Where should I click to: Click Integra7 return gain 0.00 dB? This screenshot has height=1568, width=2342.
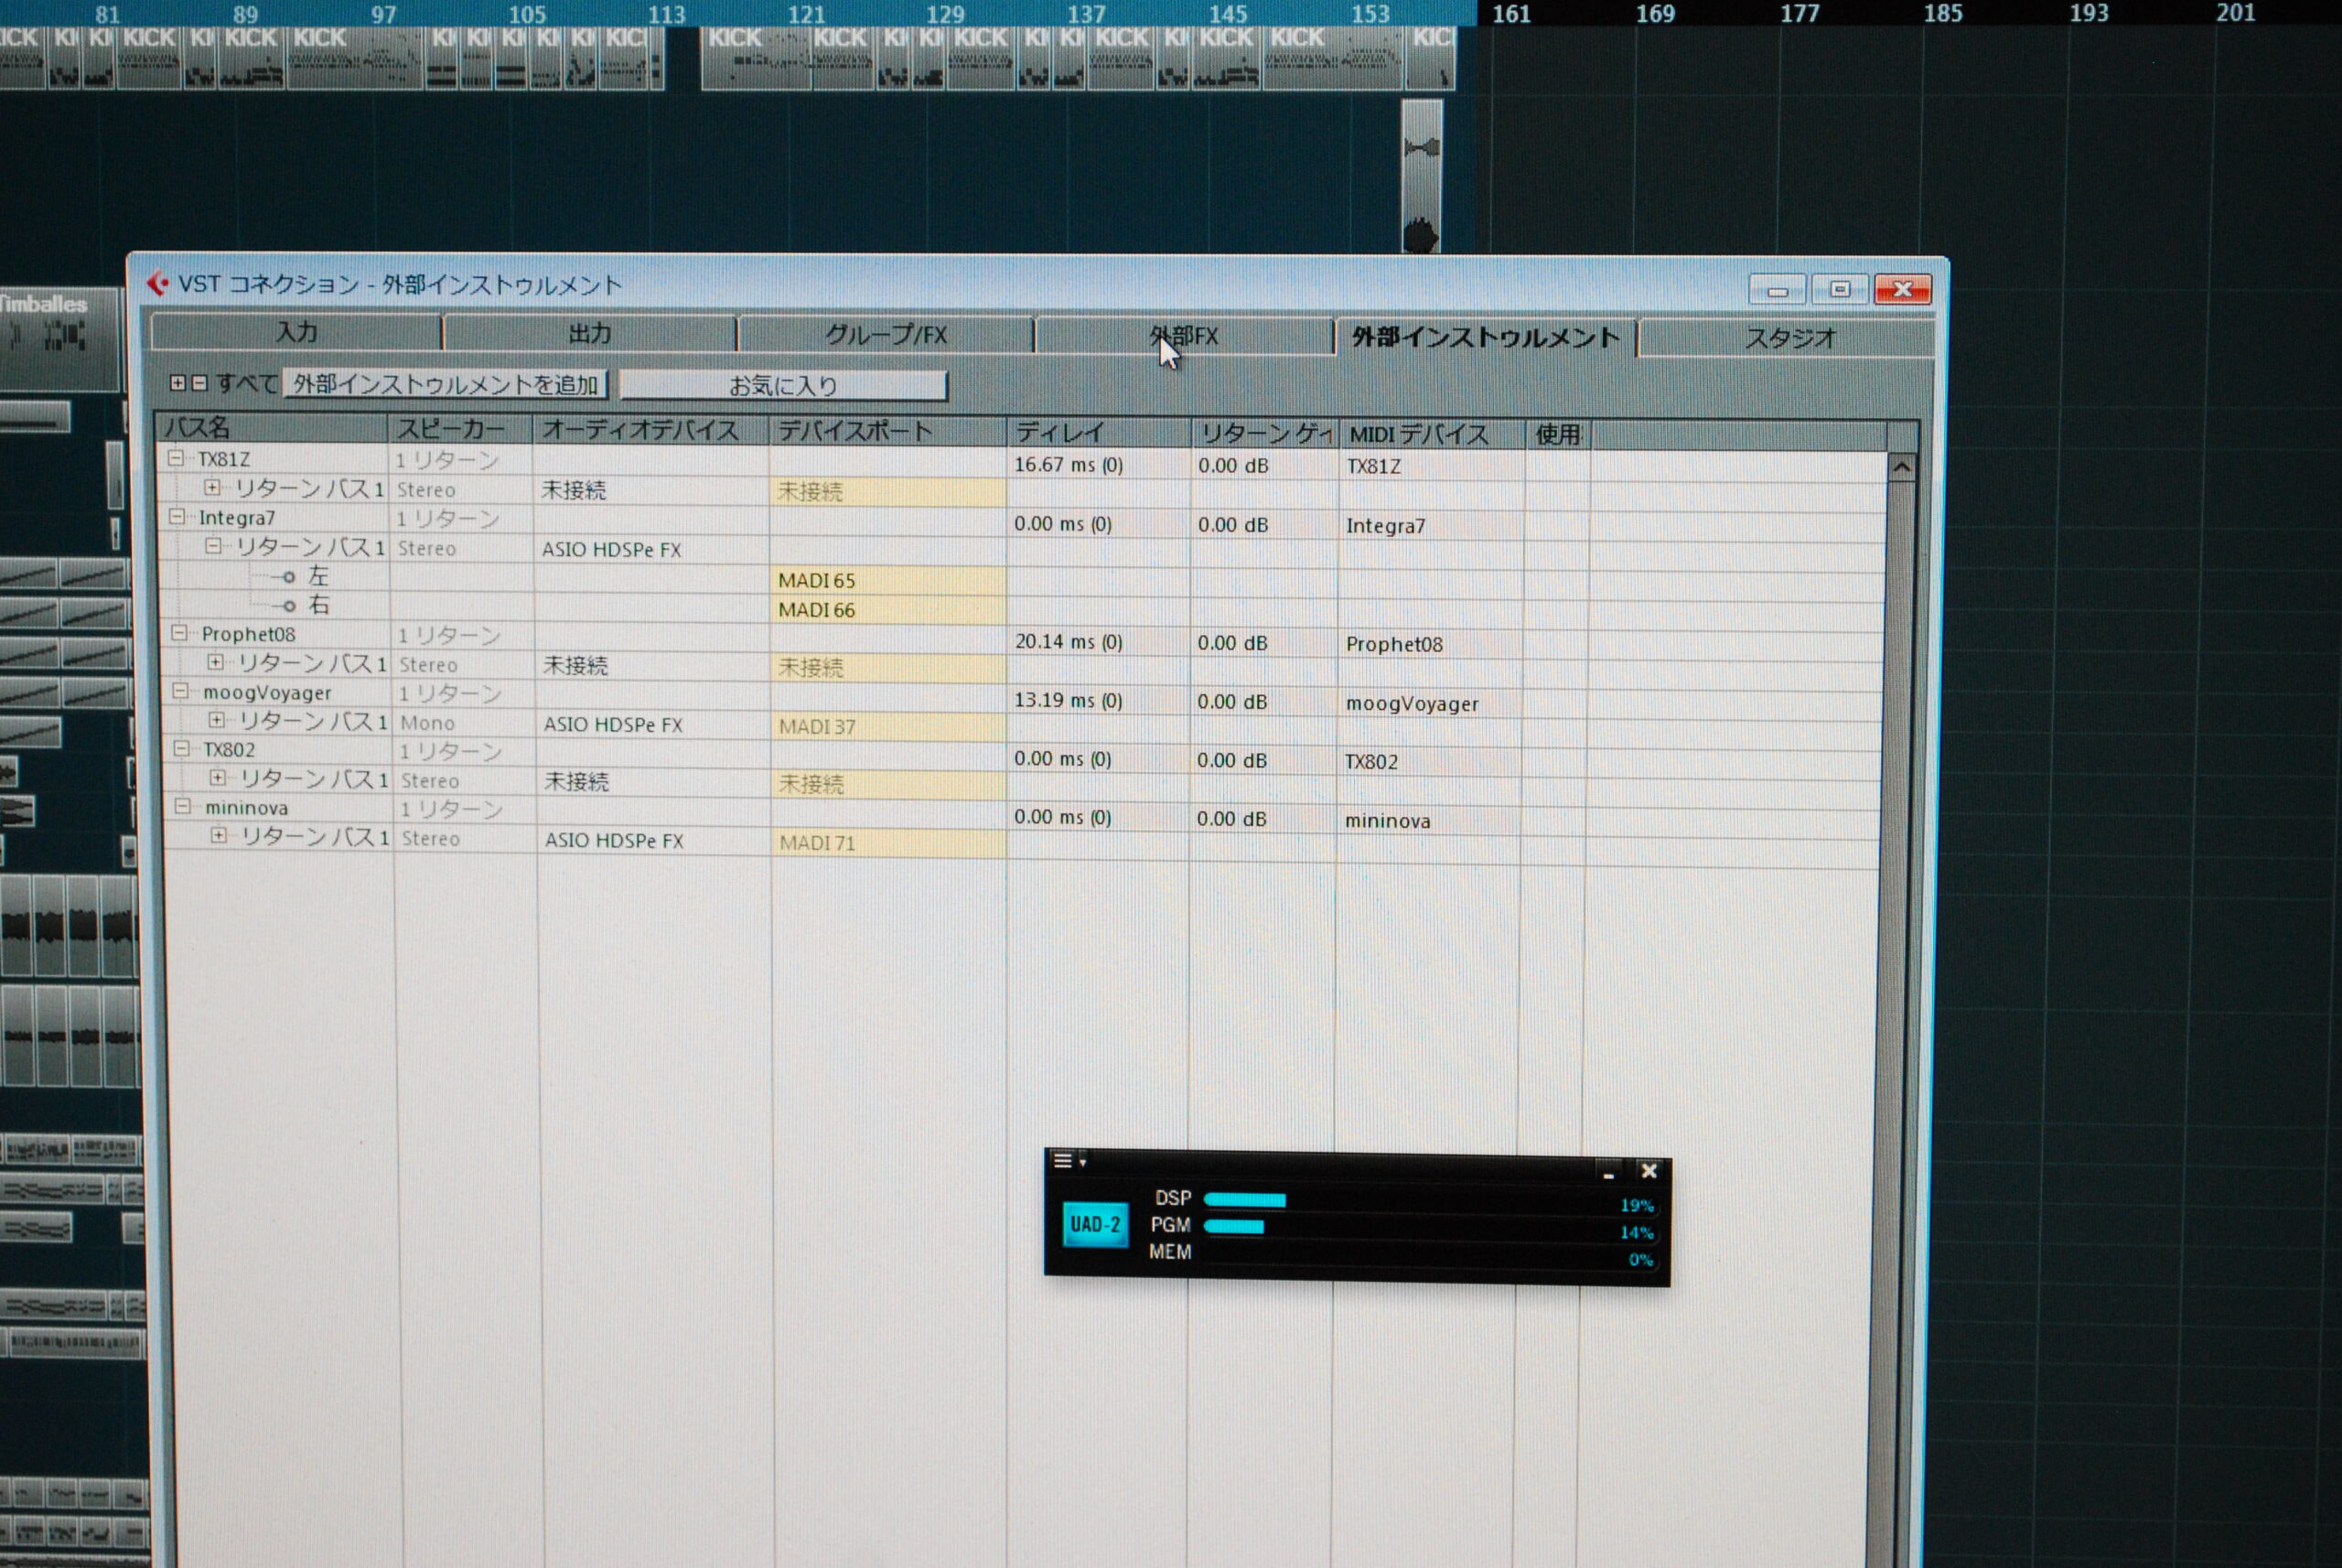[1232, 524]
